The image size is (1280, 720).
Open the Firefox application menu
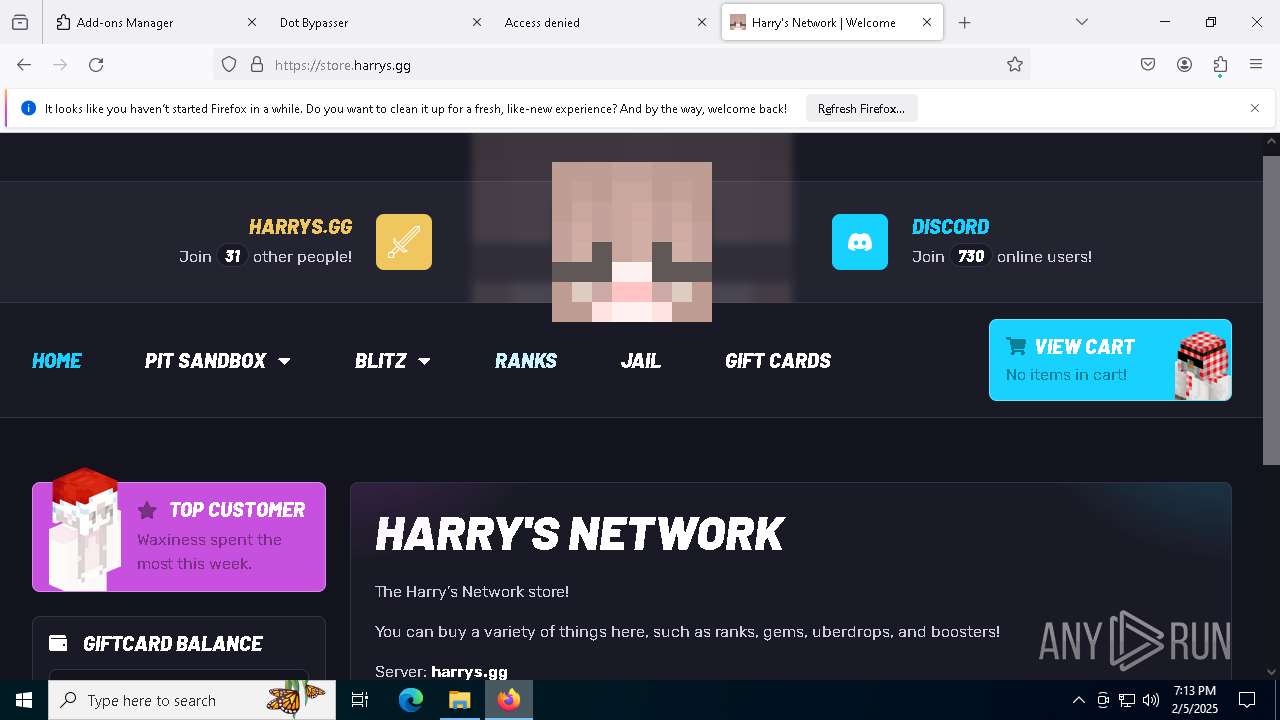click(x=1256, y=65)
